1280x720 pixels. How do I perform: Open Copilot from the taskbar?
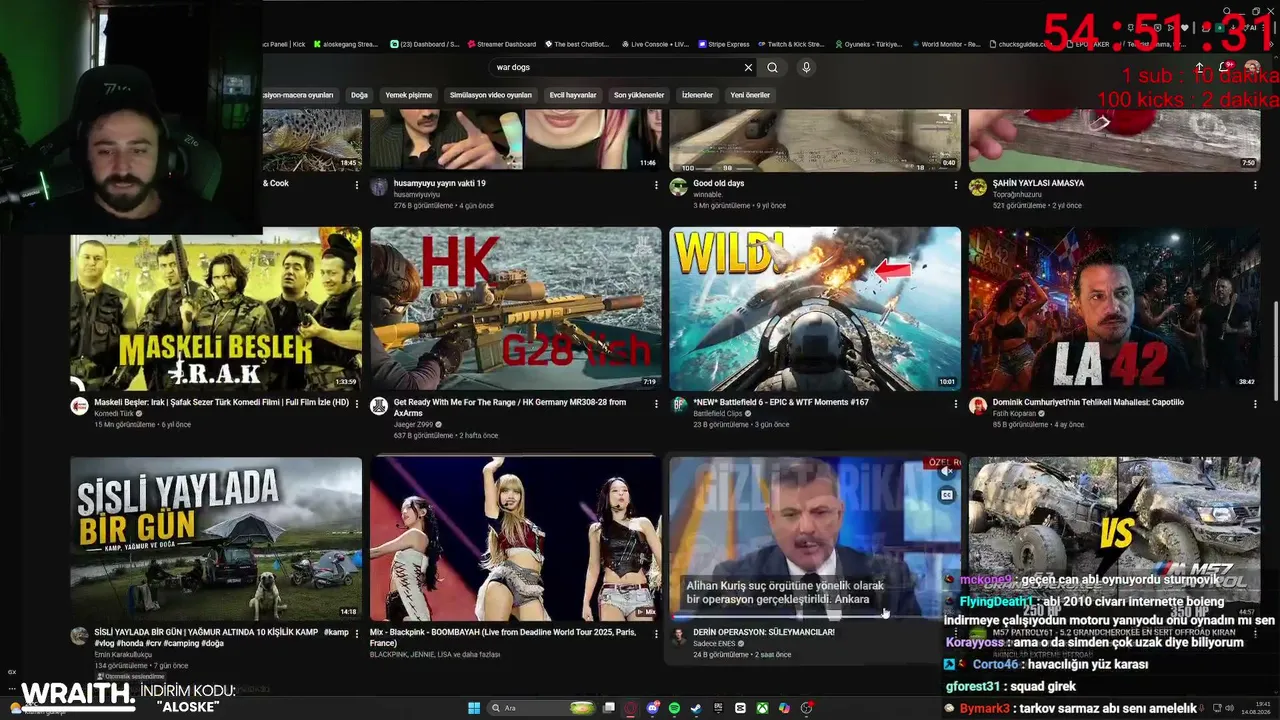point(784,708)
